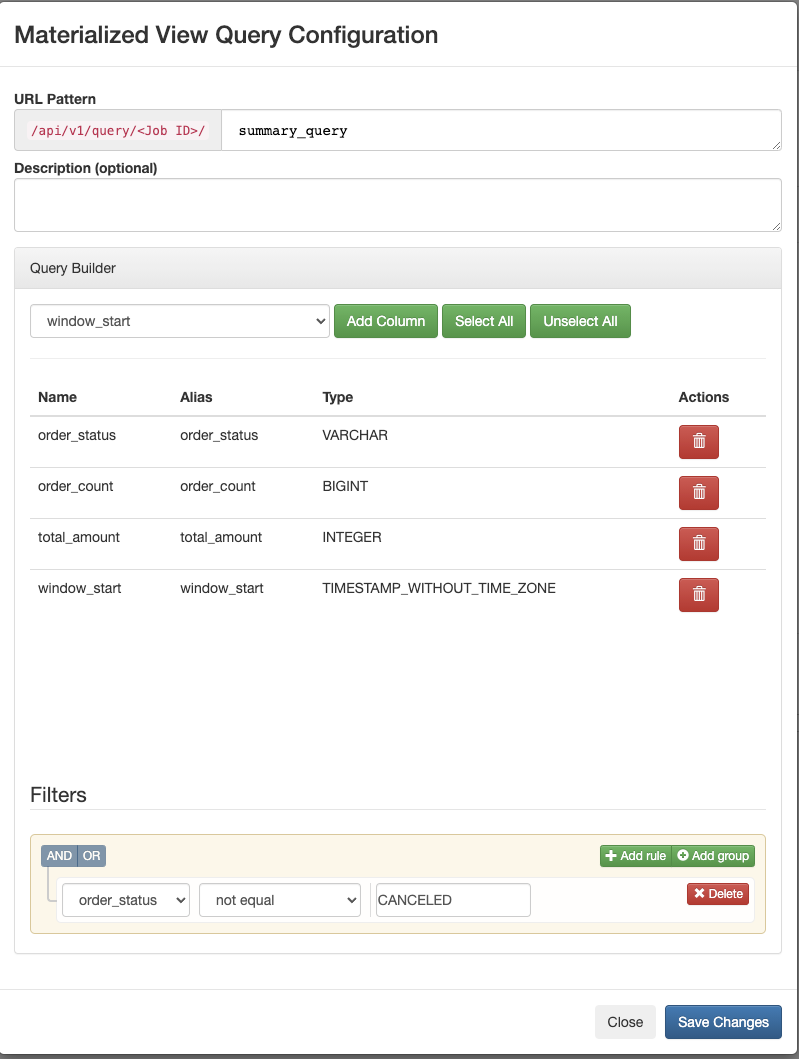Screen dimensions: 799x1059
Task: Click the Unselect All button
Action: (580, 322)
